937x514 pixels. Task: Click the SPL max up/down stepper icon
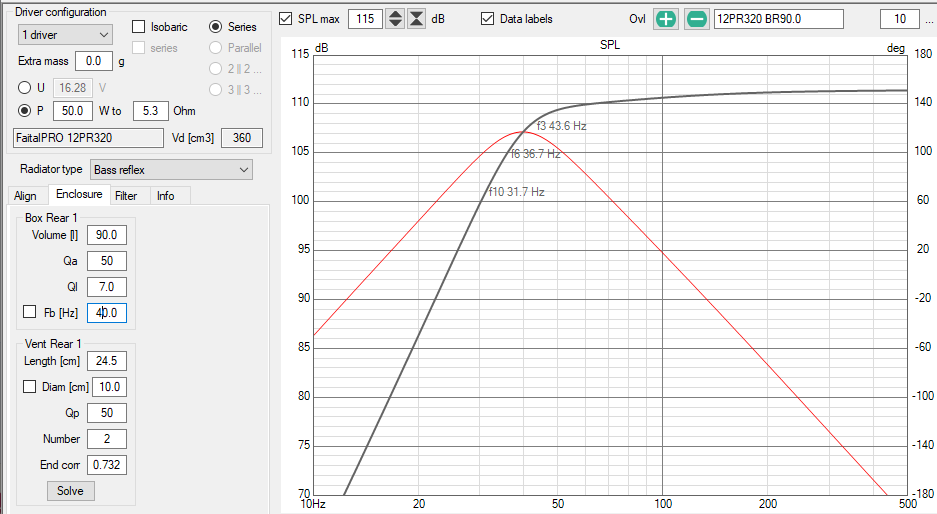(x=395, y=19)
